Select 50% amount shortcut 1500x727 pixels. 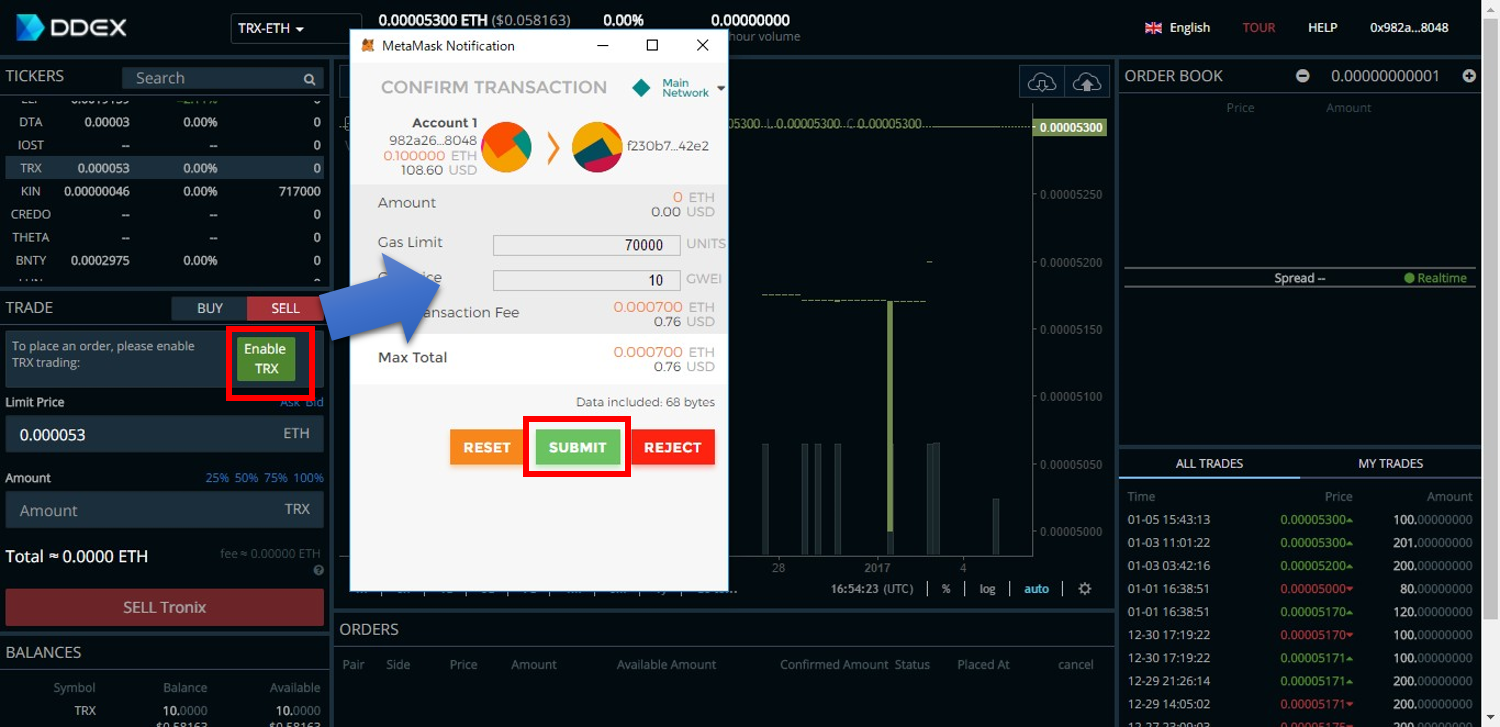point(246,478)
